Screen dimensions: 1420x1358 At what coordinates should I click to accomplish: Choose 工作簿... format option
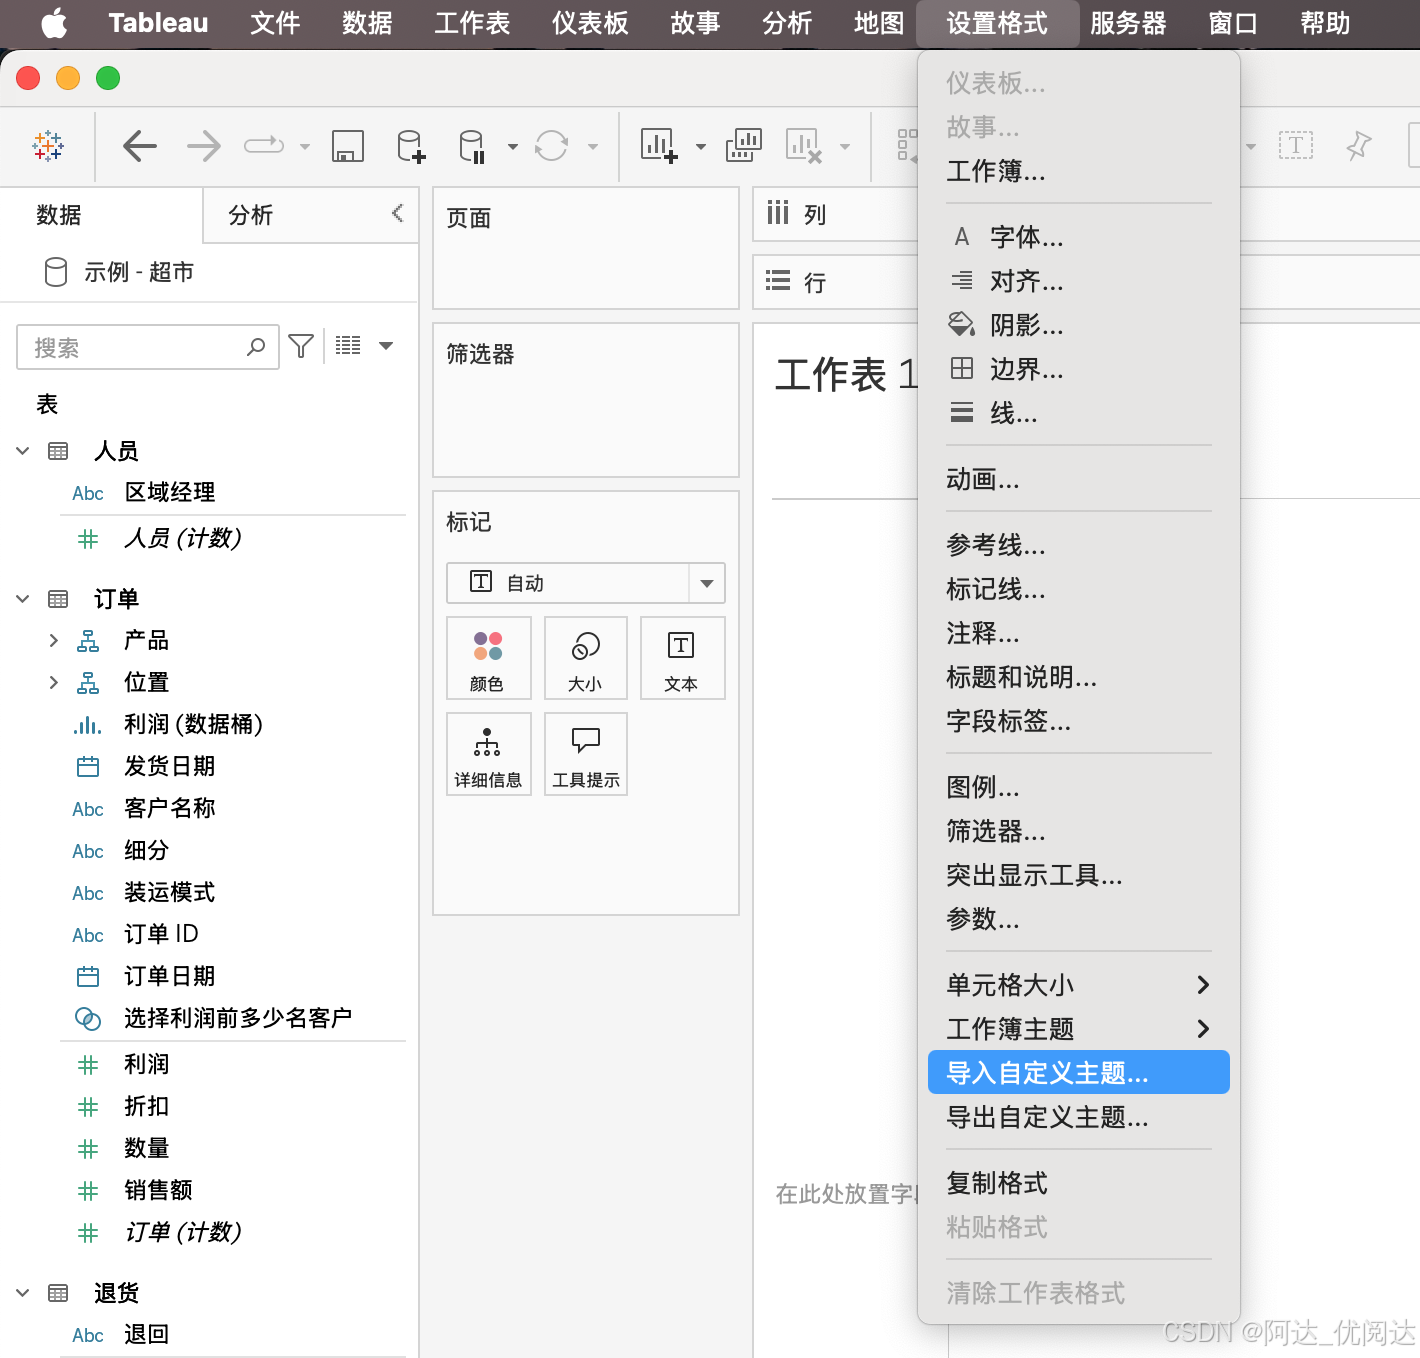click(x=1078, y=171)
